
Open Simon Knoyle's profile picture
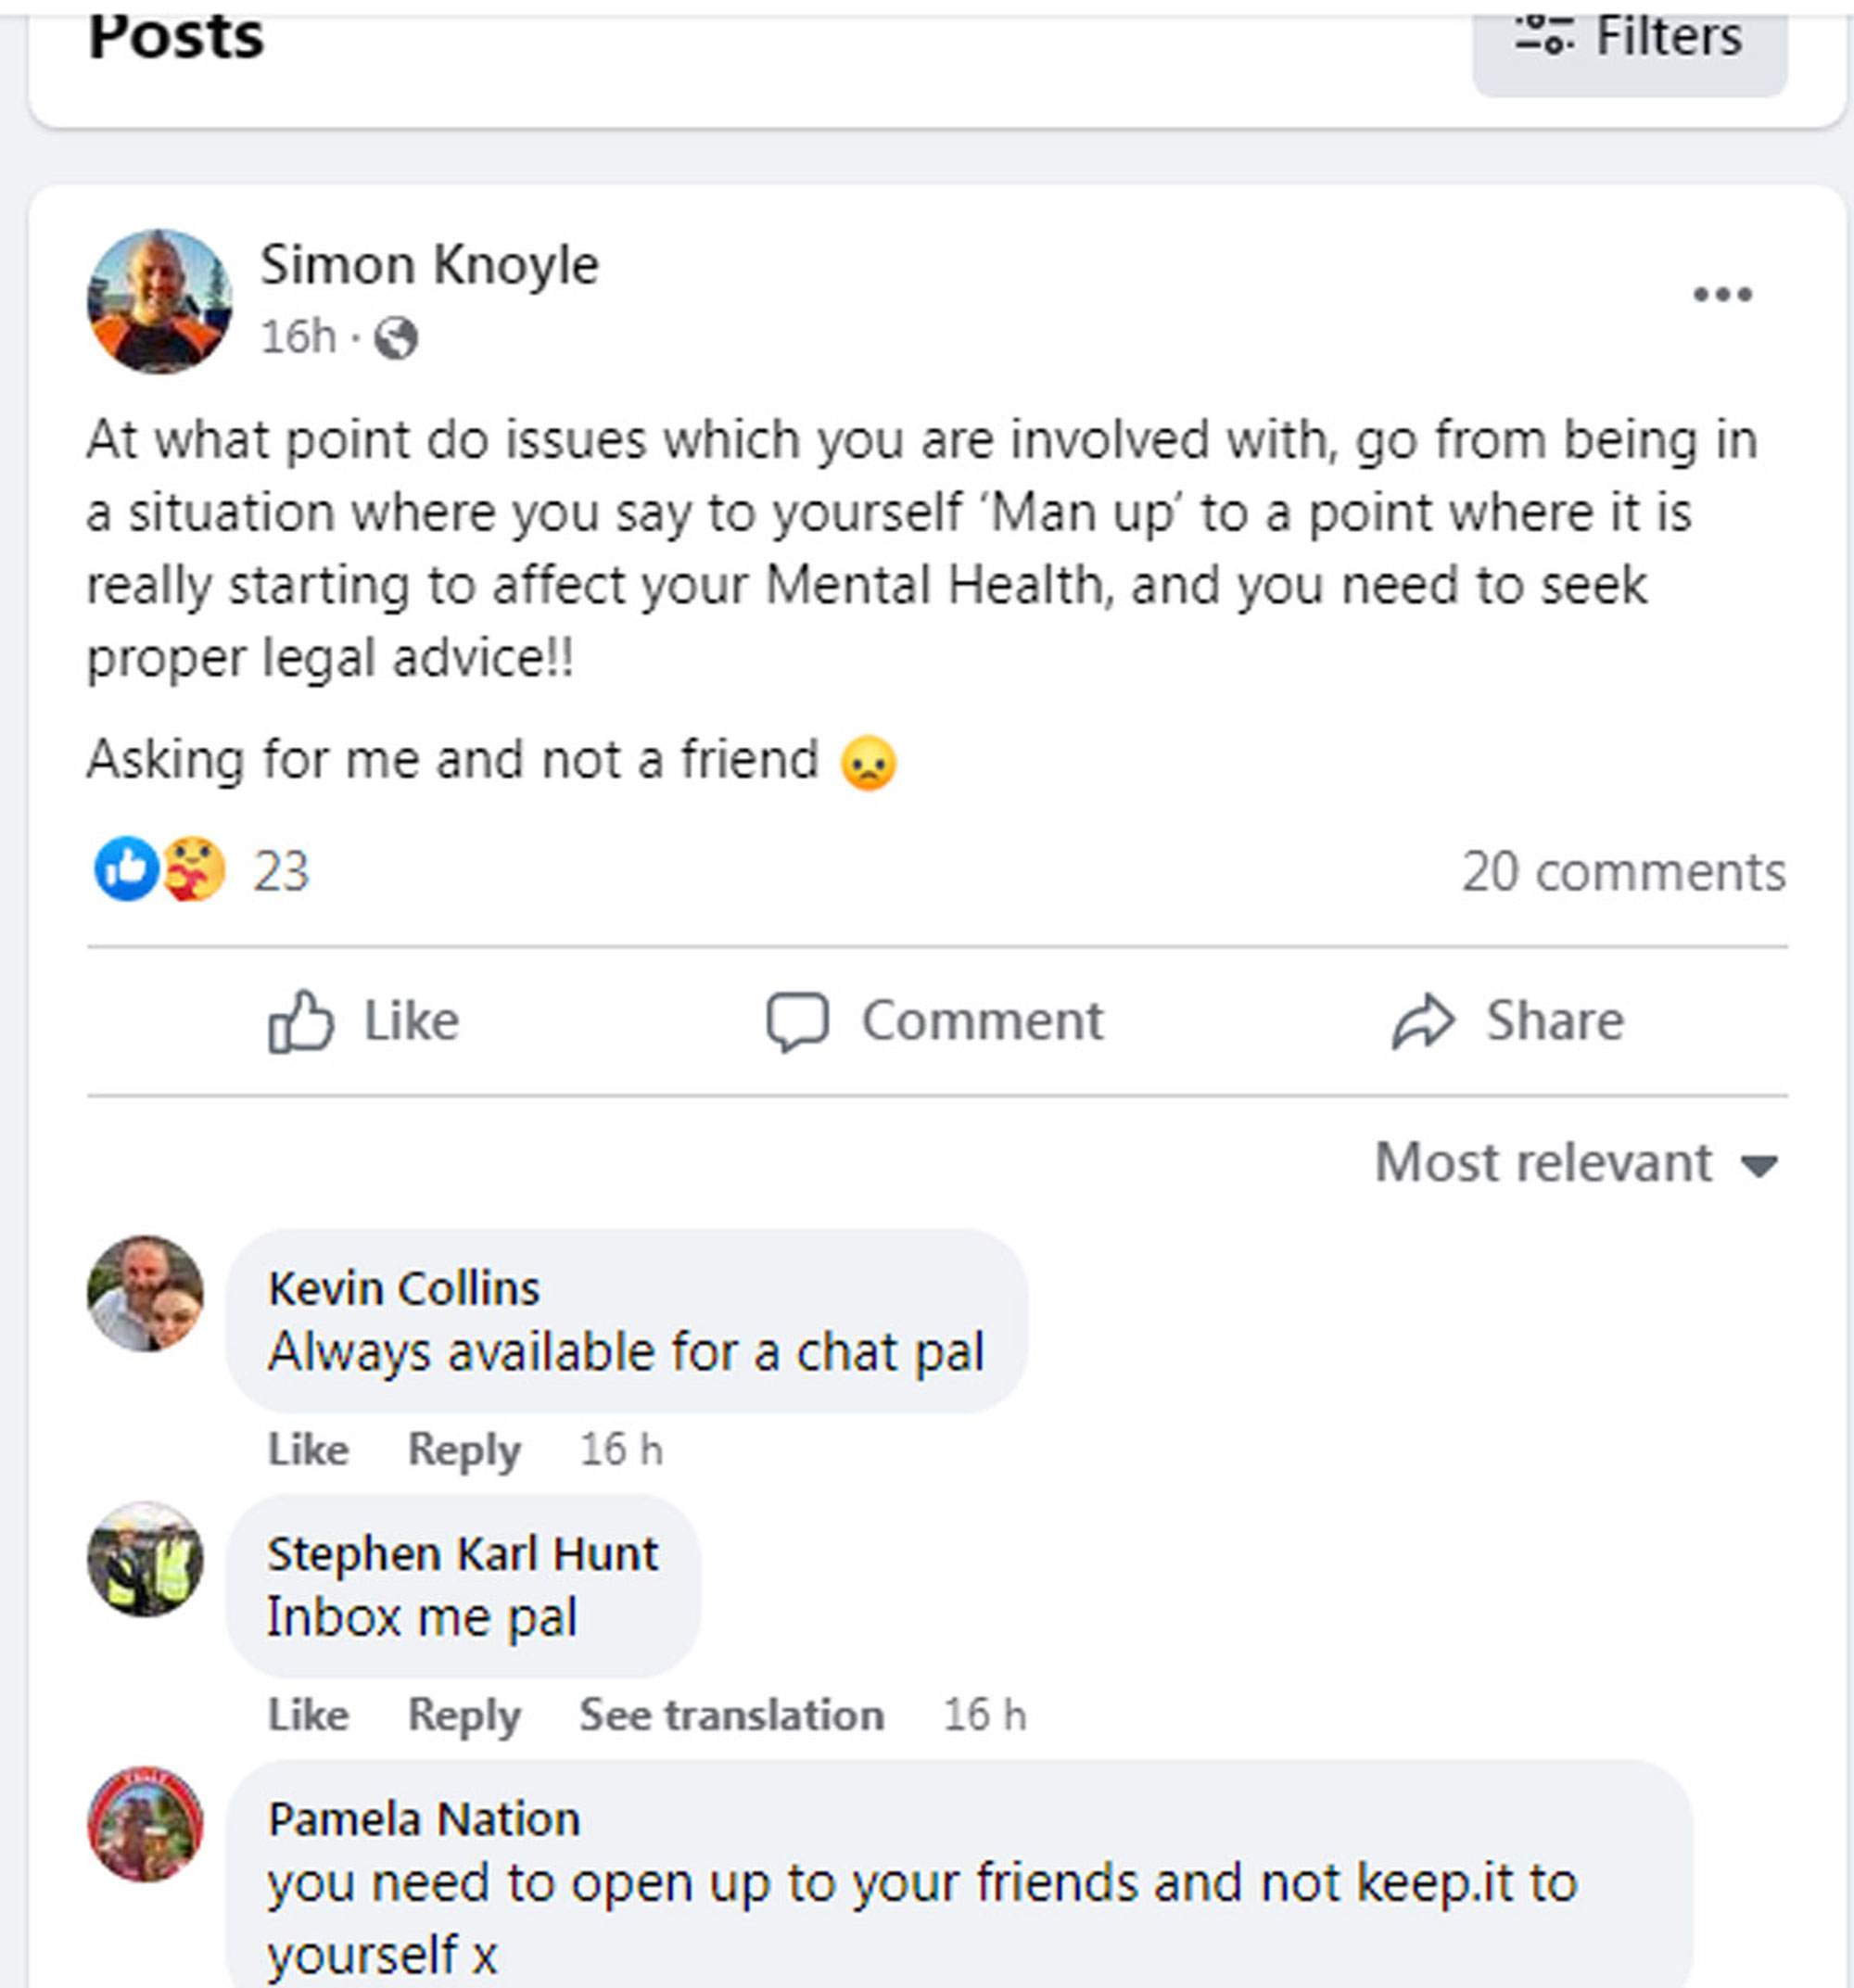tap(160, 301)
